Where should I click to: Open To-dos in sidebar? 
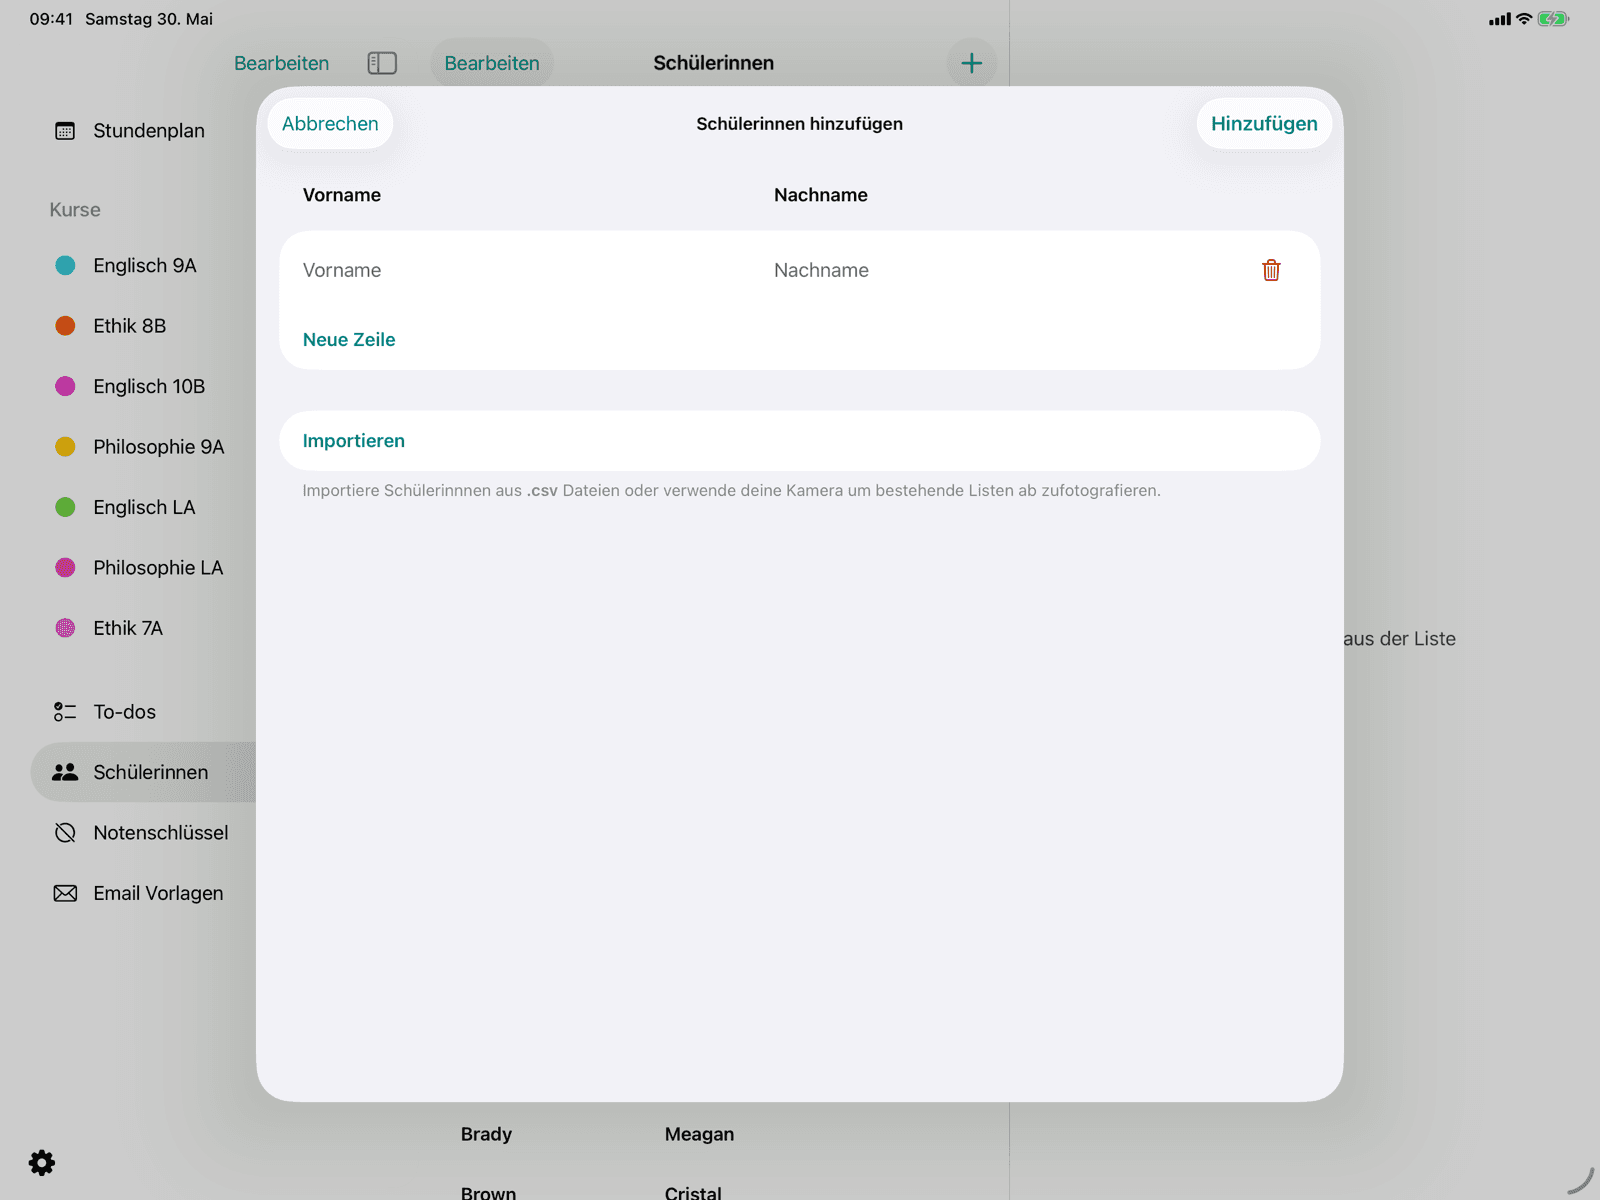click(x=124, y=712)
